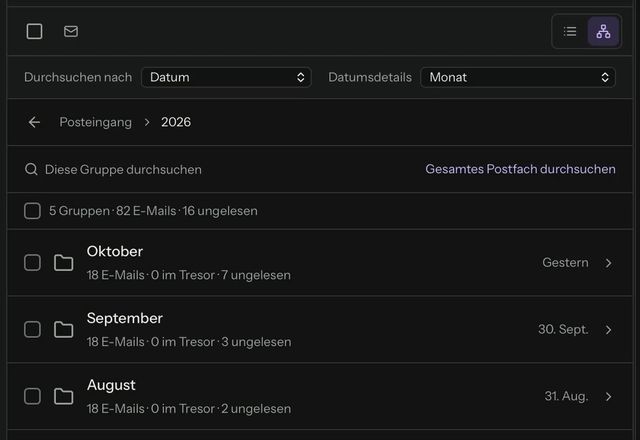Click the envelope mark-as-read icon
The height and width of the screenshot is (440, 640).
[x=71, y=31]
